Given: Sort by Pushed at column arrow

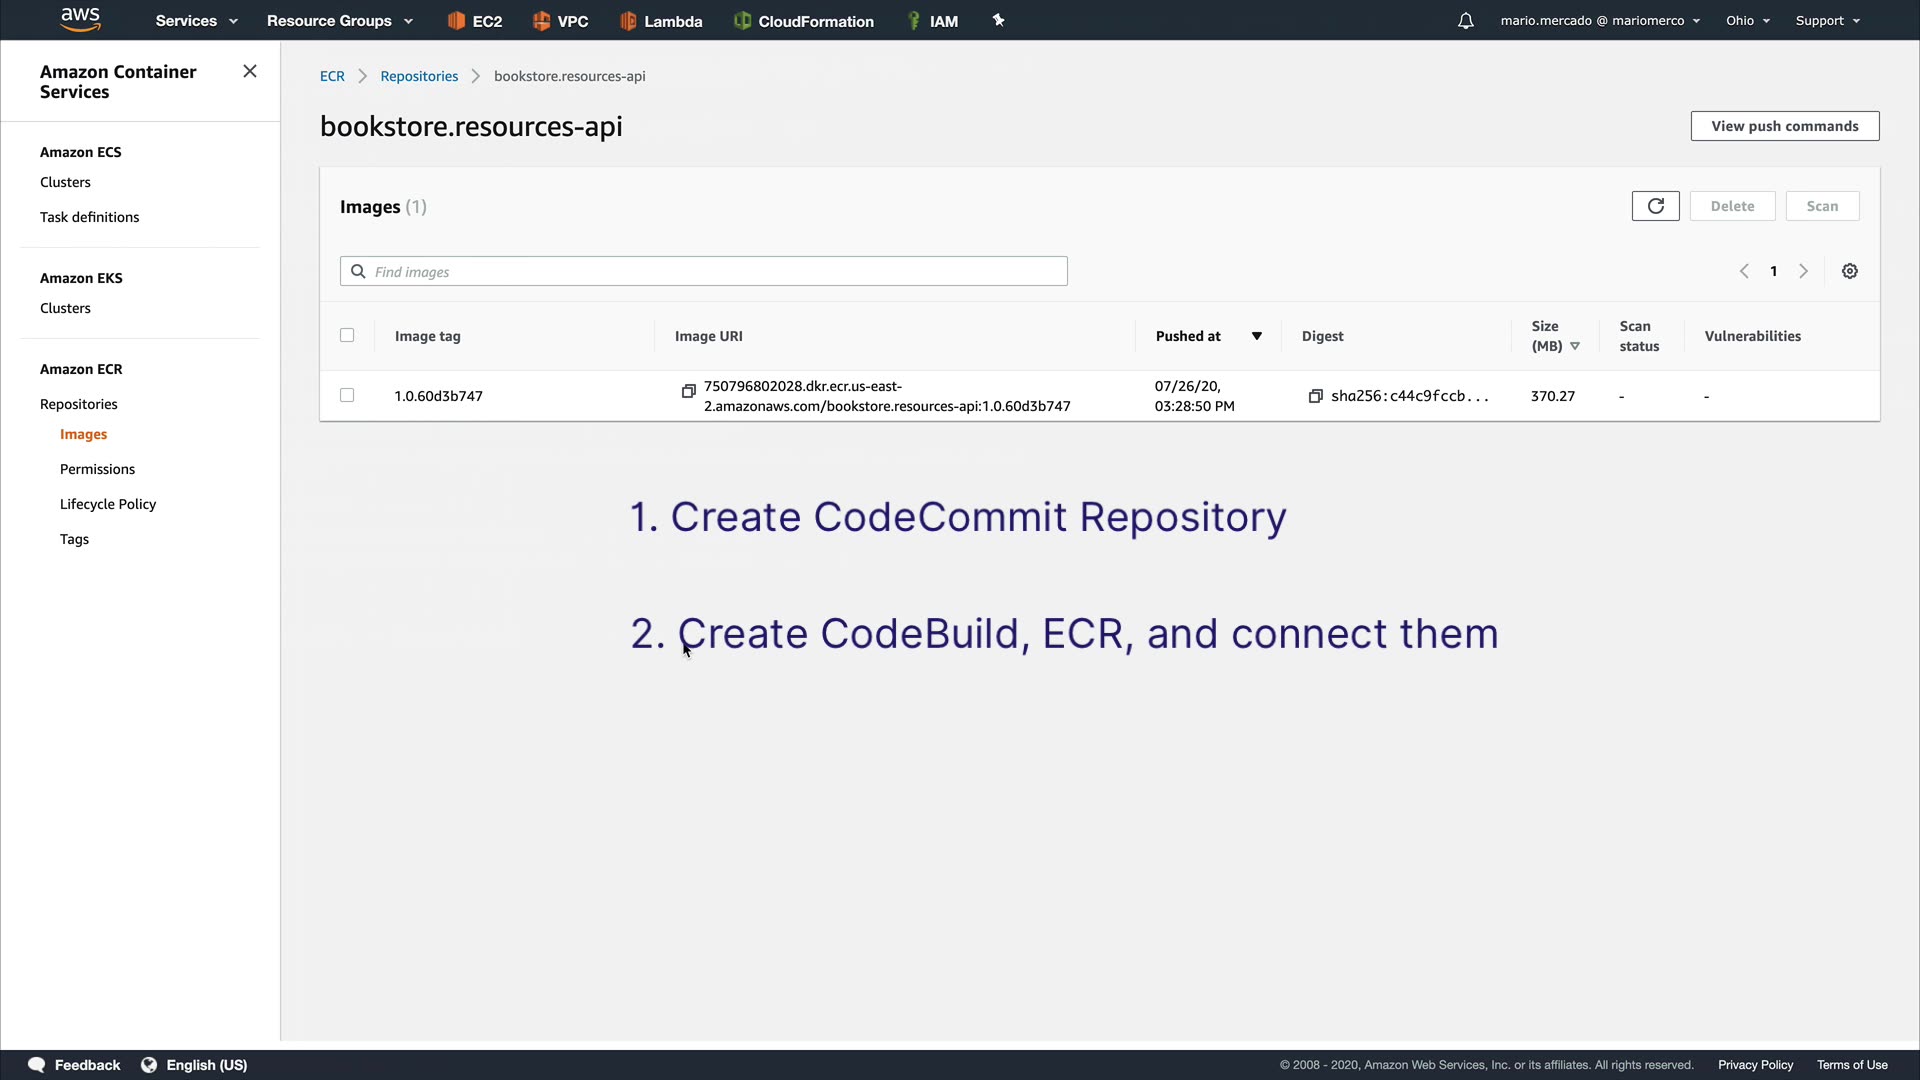Looking at the screenshot, I should (x=1256, y=336).
